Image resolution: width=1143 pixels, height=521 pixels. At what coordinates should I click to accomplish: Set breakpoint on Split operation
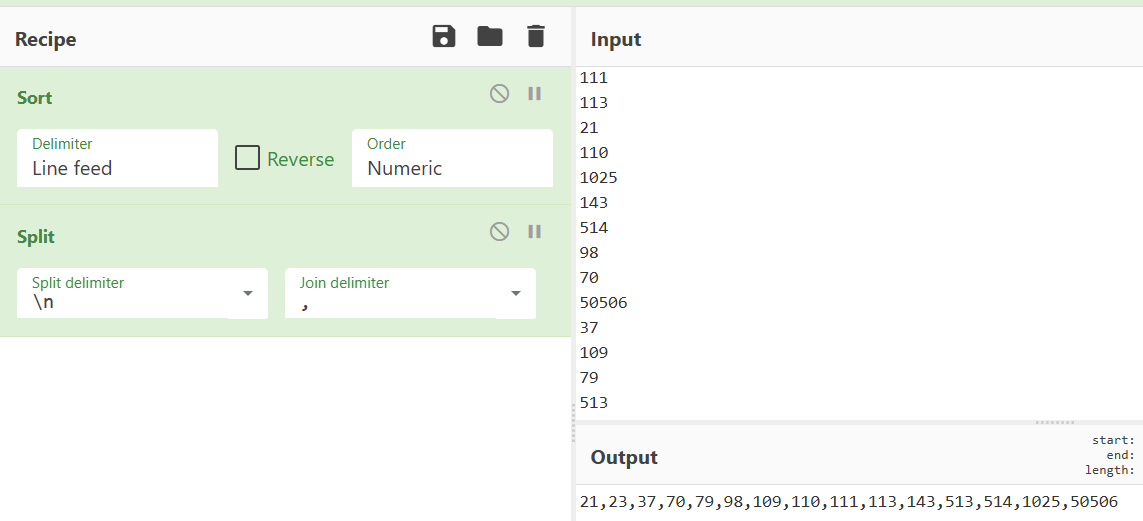click(534, 232)
